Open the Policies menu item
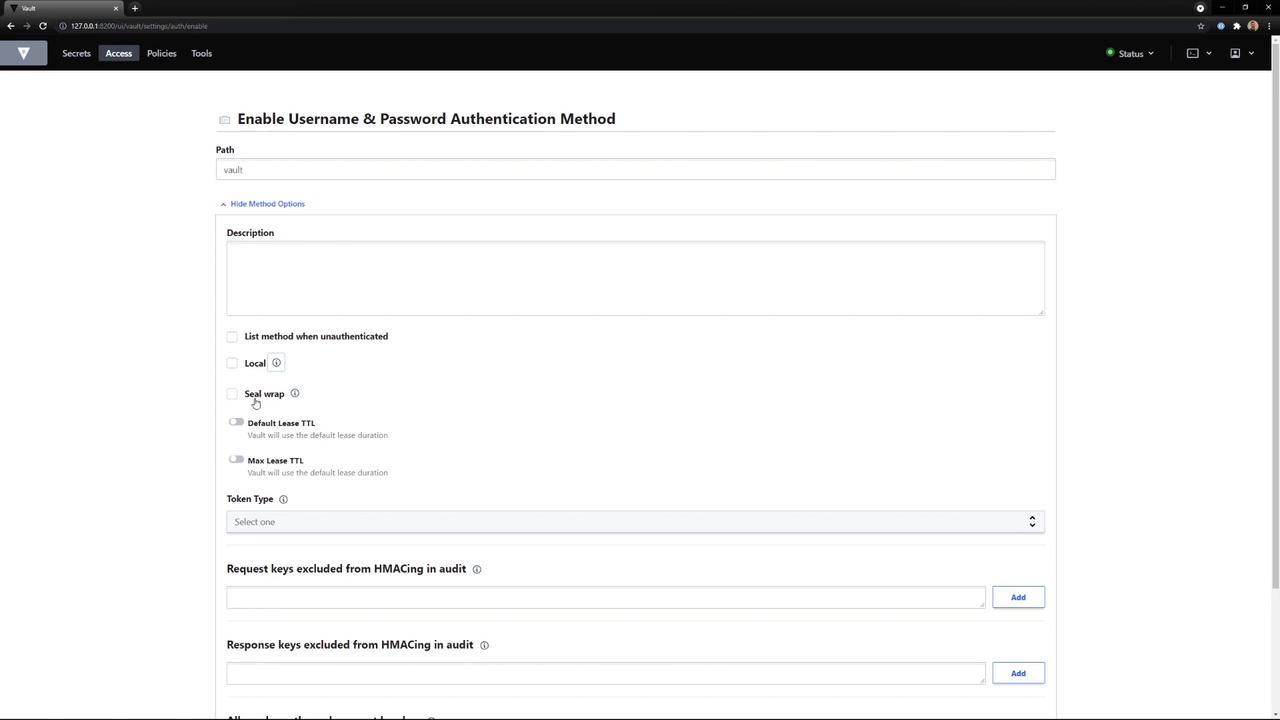The width and height of the screenshot is (1280, 720). [161, 54]
